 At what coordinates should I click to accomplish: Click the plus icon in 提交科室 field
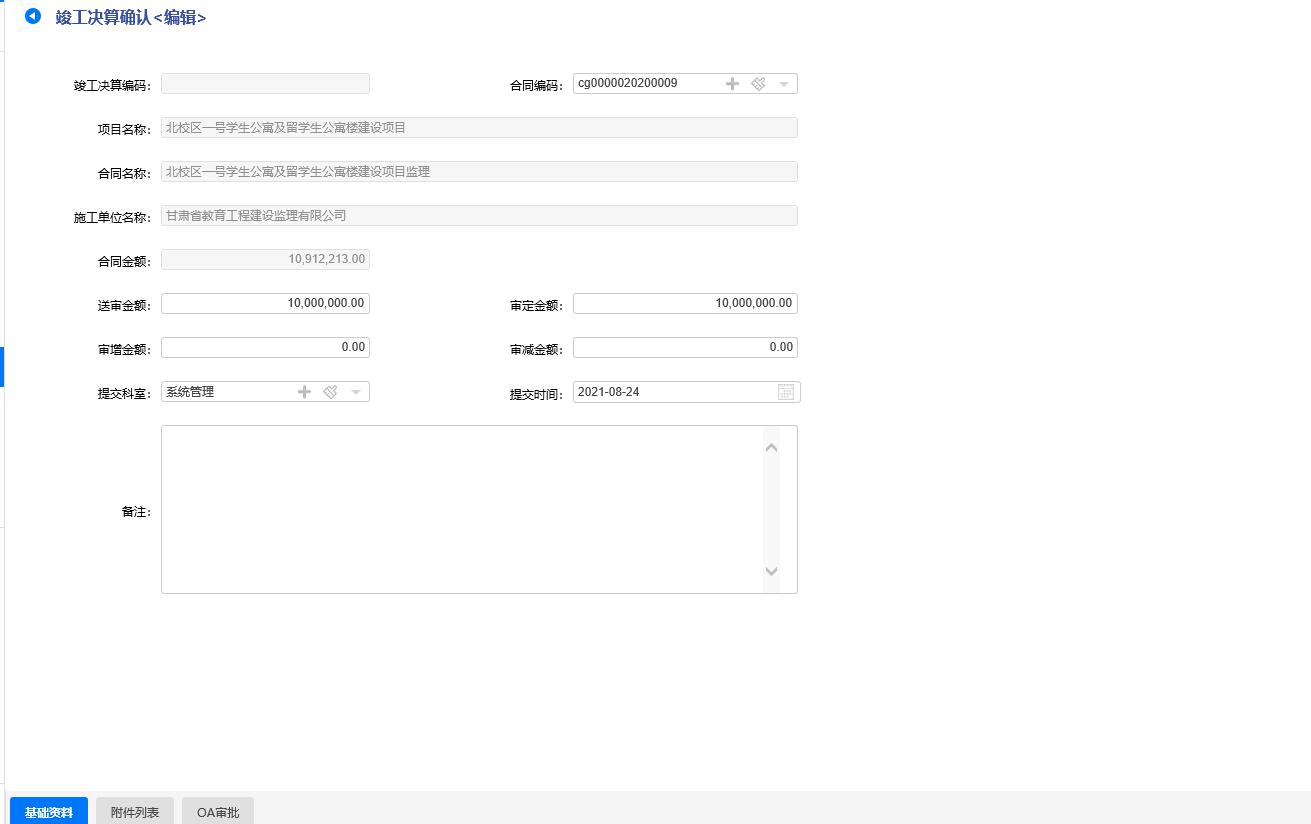(x=304, y=392)
